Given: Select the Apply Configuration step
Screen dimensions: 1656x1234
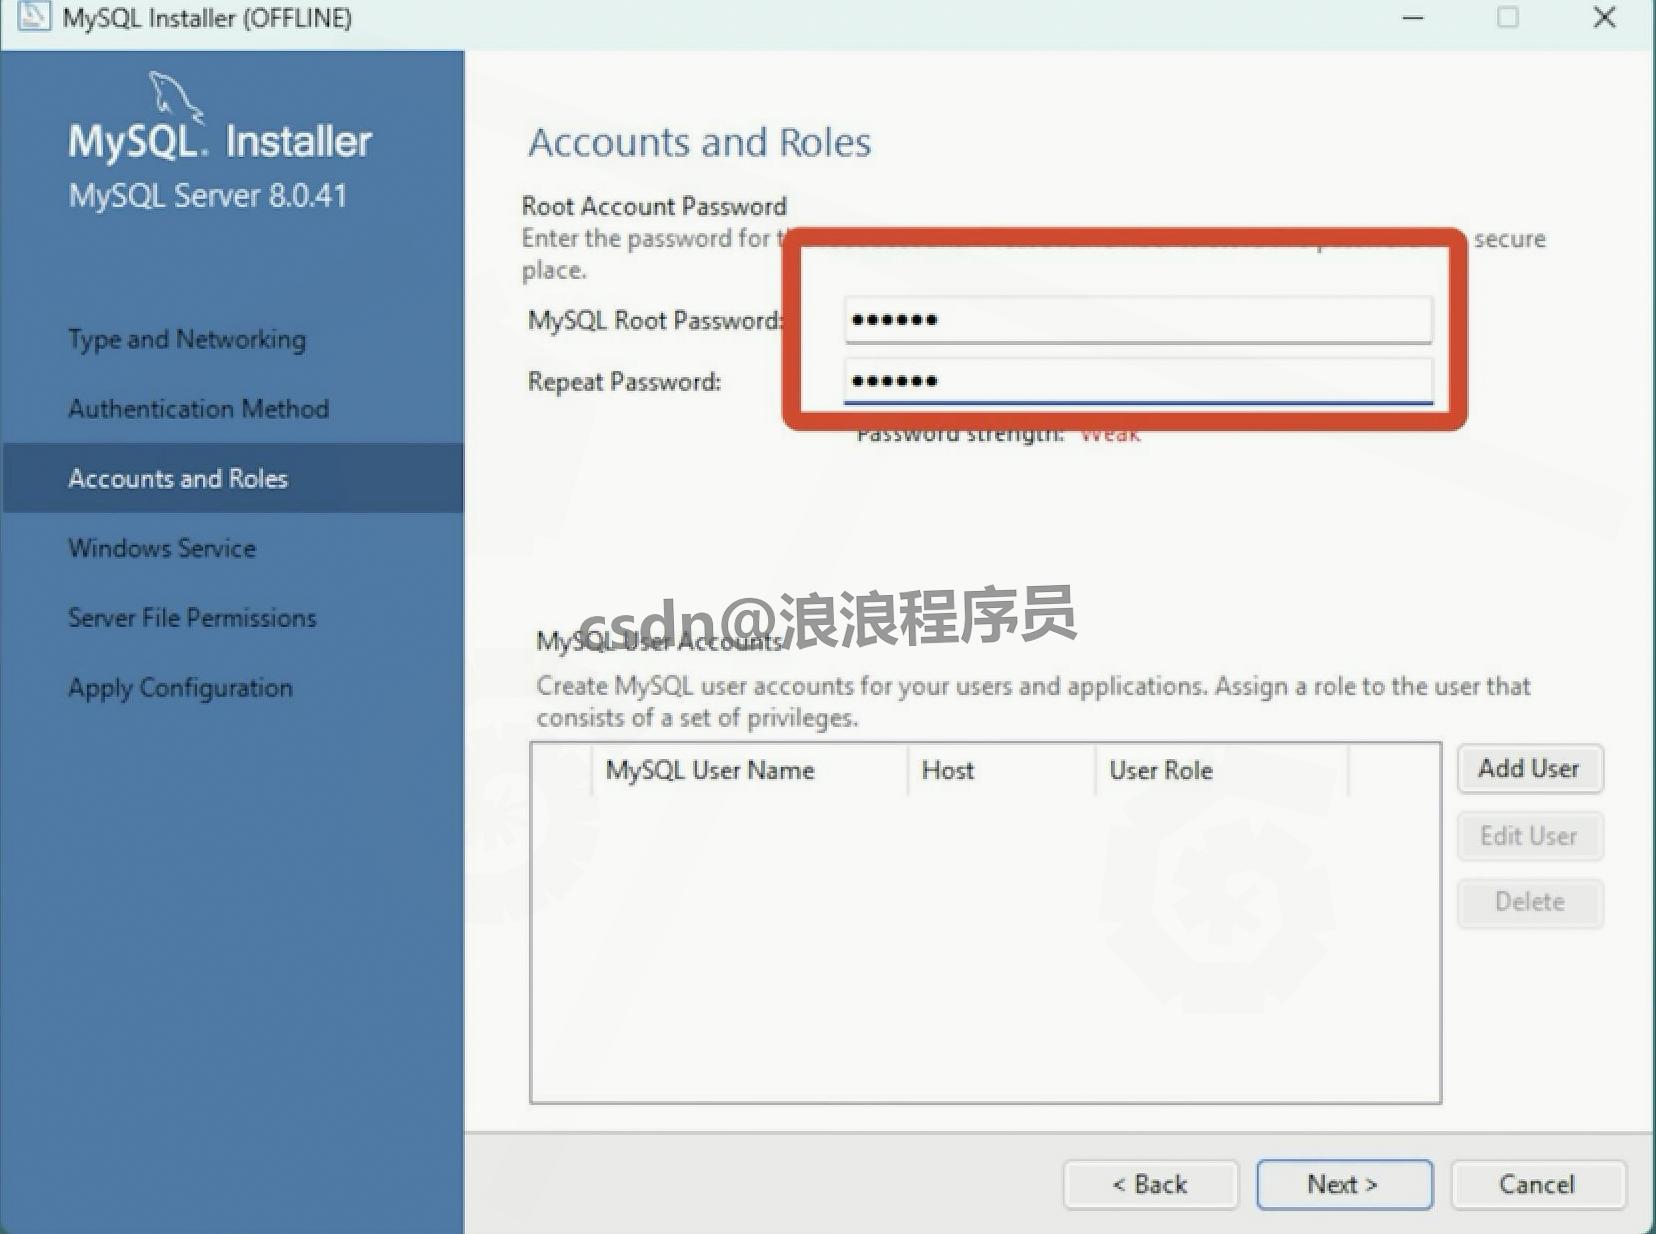Looking at the screenshot, I should point(180,688).
